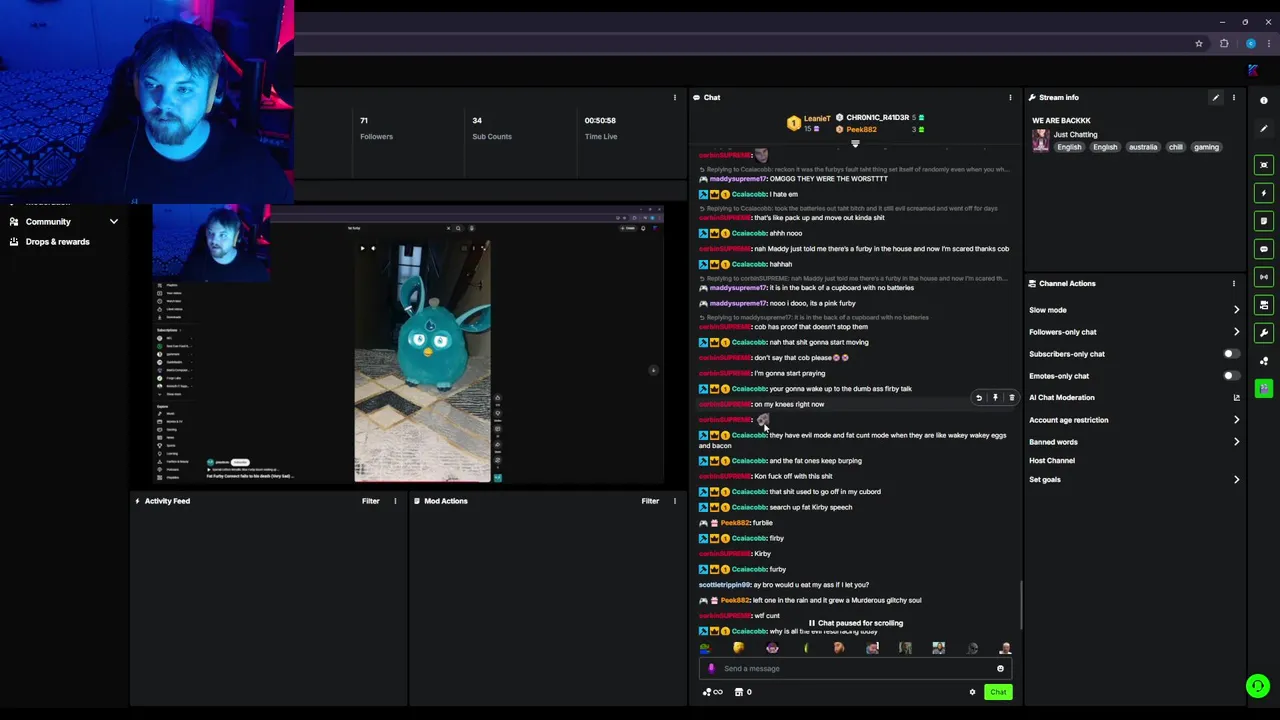Click the green Chat send button
This screenshot has width=1280, height=720.
click(x=998, y=692)
